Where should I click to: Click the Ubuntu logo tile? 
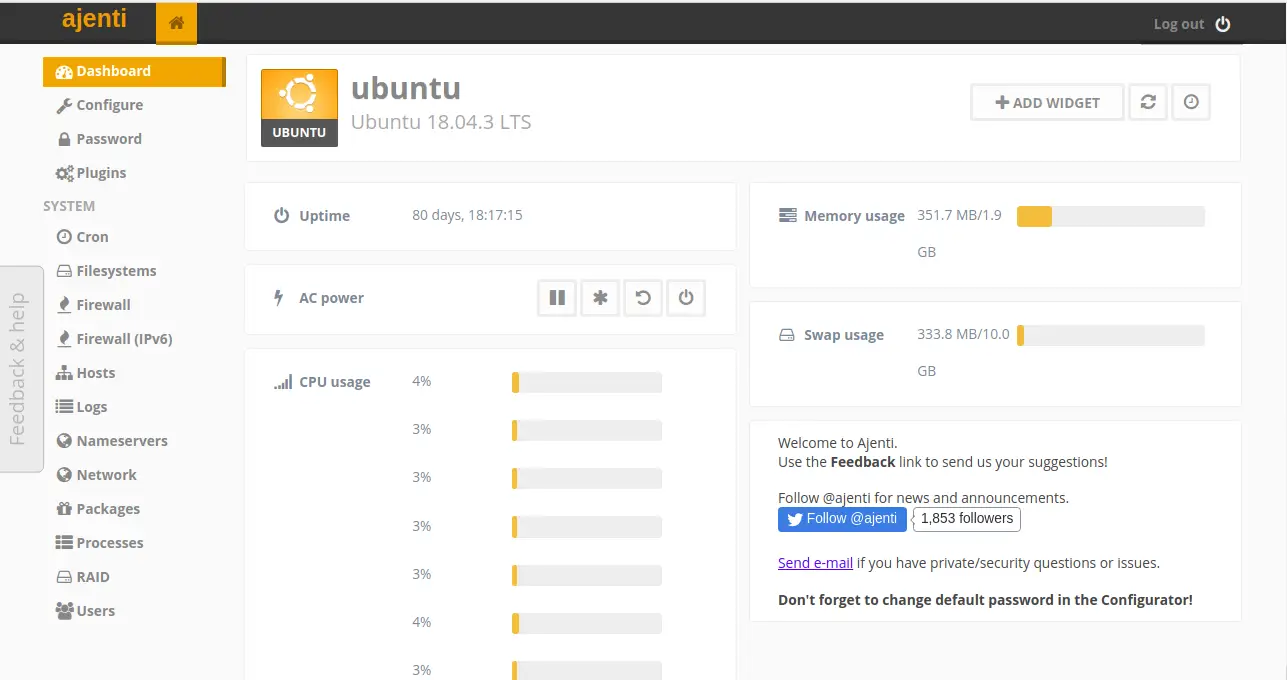299,108
